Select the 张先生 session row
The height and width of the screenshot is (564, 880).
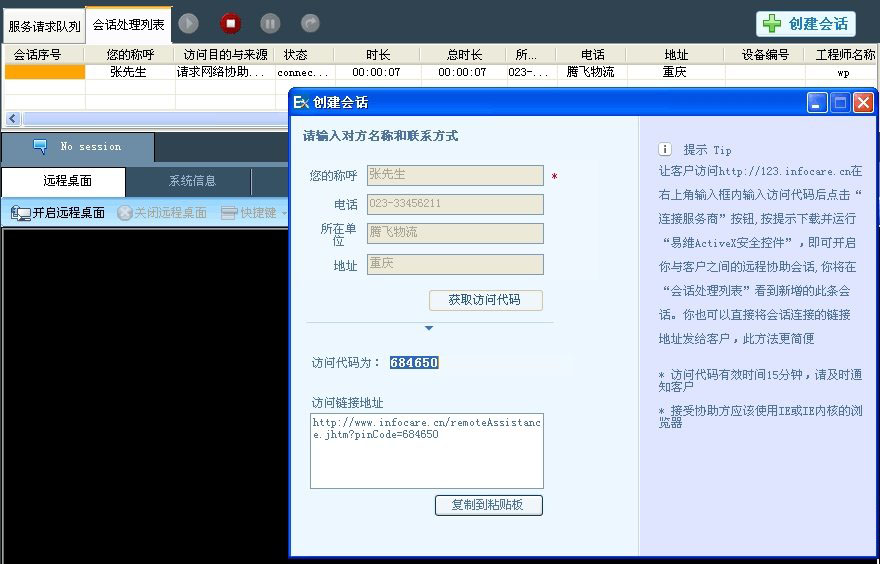pyautogui.click(x=130, y=72)
